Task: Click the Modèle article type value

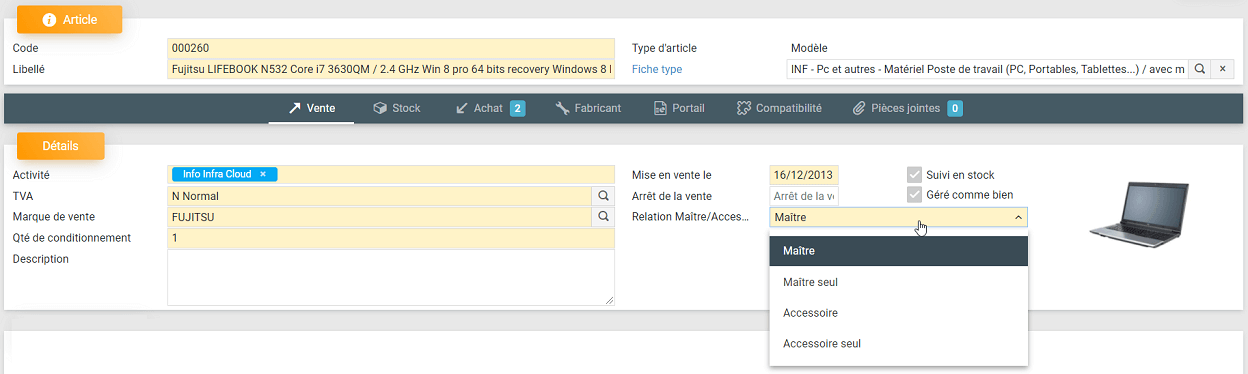Action: pos(809,48)
